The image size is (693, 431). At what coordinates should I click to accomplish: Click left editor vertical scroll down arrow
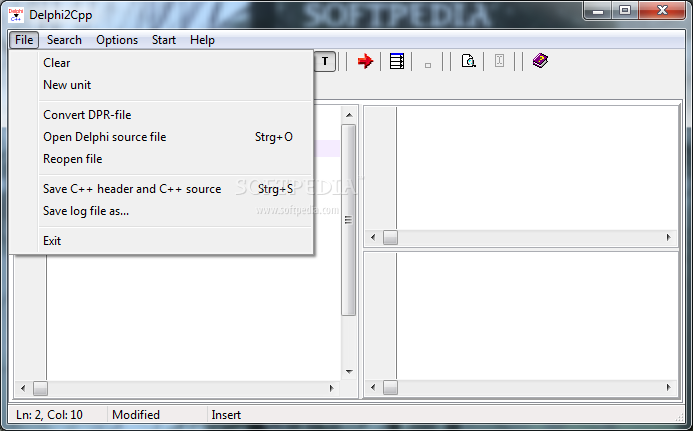tap(349, 372)
